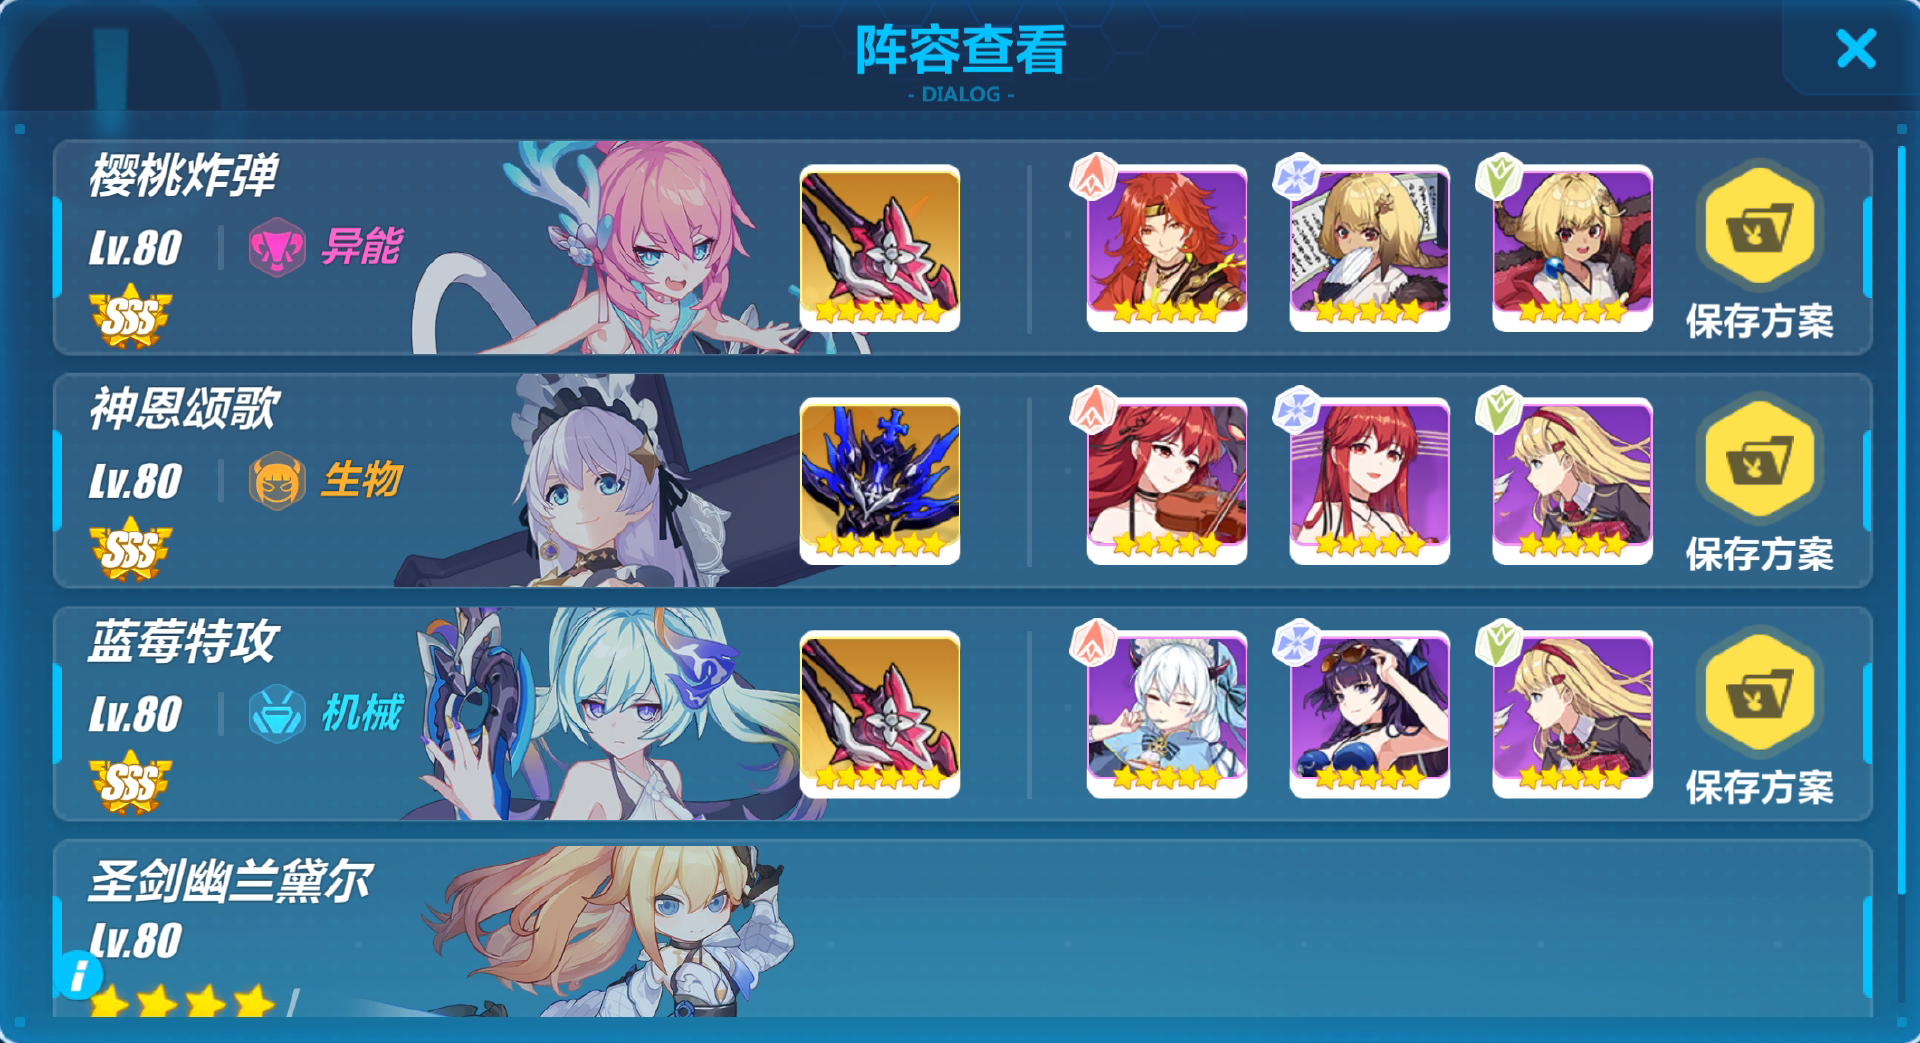The image size is (1920, 1043).
Task: Select the middle stigmata of 蓝莓特攻 with goggles
Action: click(1370, 714)
